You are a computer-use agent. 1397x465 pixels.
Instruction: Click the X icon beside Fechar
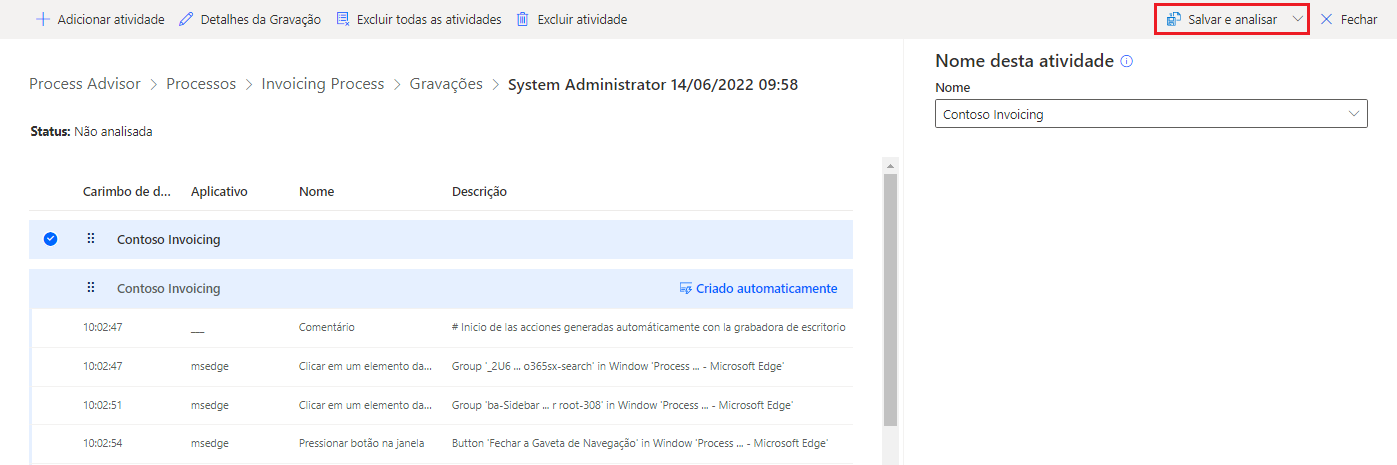pyautogui.click(x=1327, y=19)
